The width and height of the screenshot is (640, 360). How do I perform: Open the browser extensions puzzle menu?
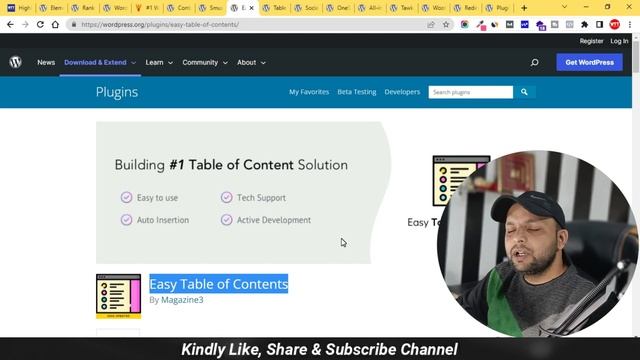584,24
